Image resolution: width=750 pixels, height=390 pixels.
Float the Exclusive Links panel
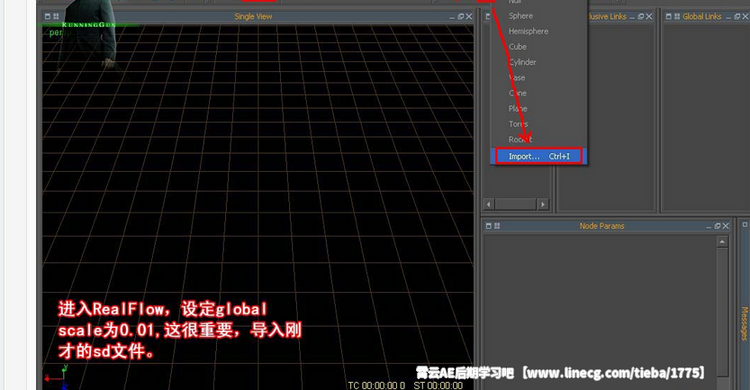point(640,16)
